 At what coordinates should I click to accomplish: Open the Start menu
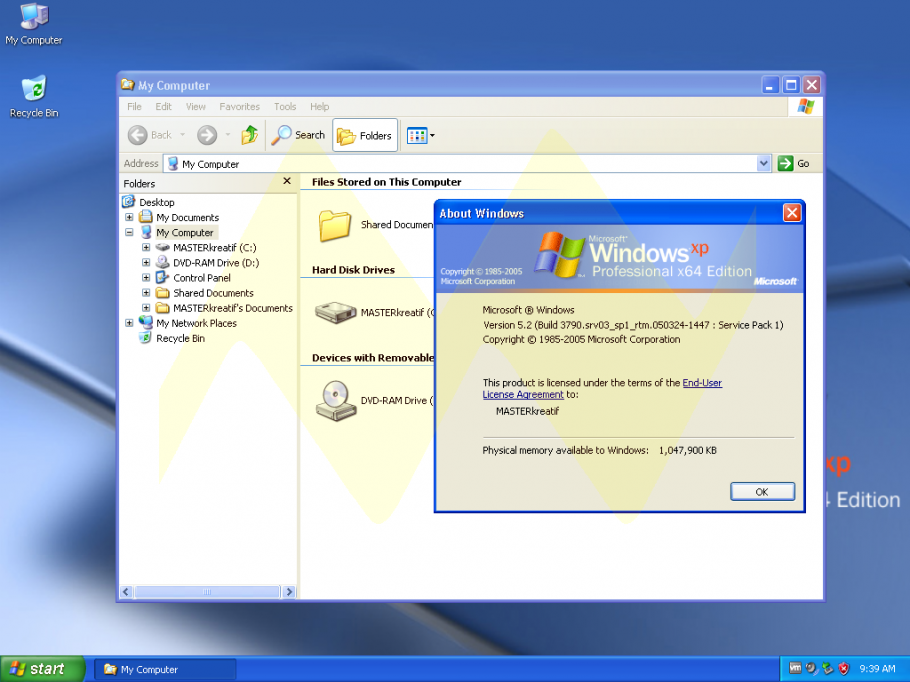point(42,669)
